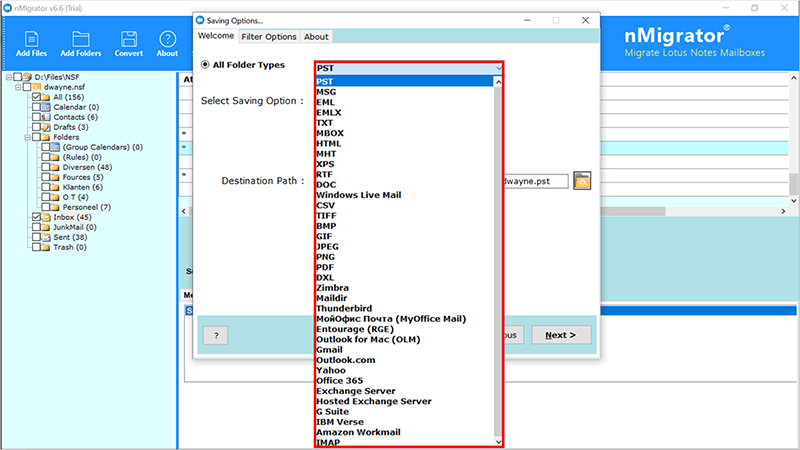Click the browse destination folder icon
Screen dimensions: 800x450
(582, 181)
